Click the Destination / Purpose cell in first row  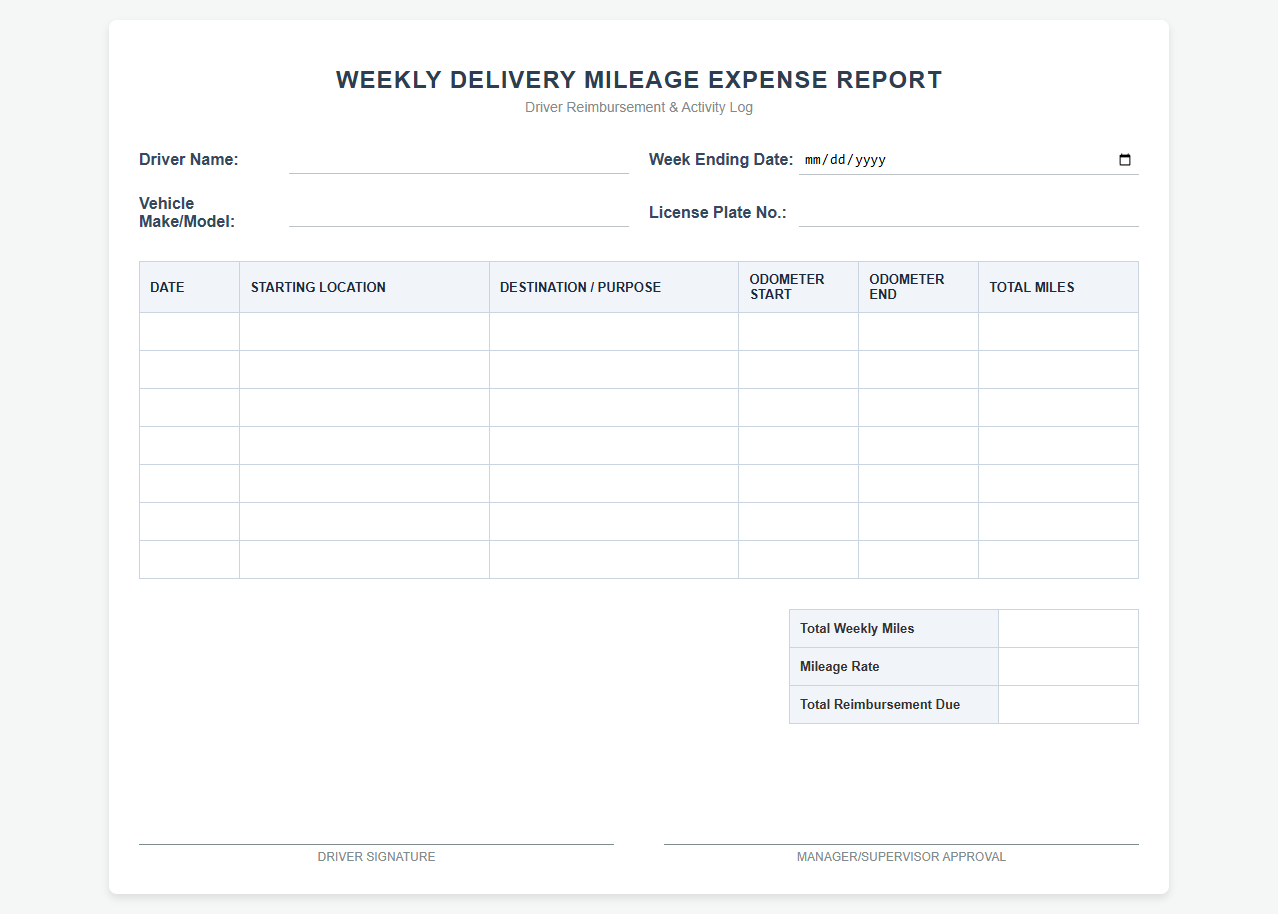pyautogui.click(x=614, y=332)
